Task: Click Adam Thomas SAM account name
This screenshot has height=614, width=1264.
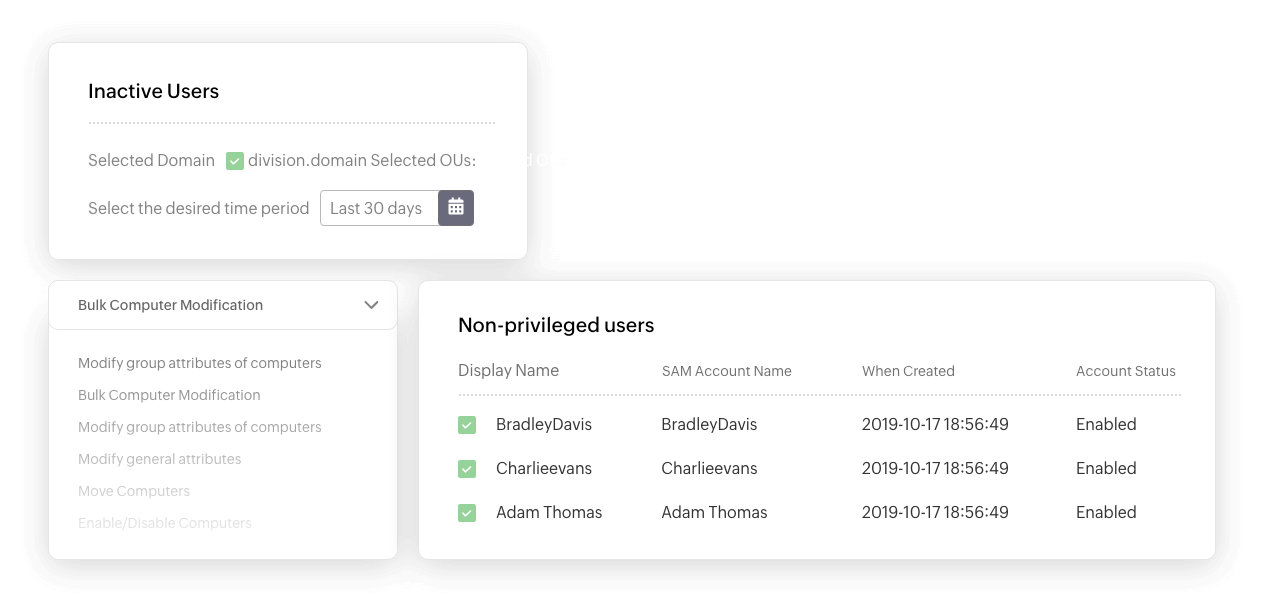Action: point(714,513)
